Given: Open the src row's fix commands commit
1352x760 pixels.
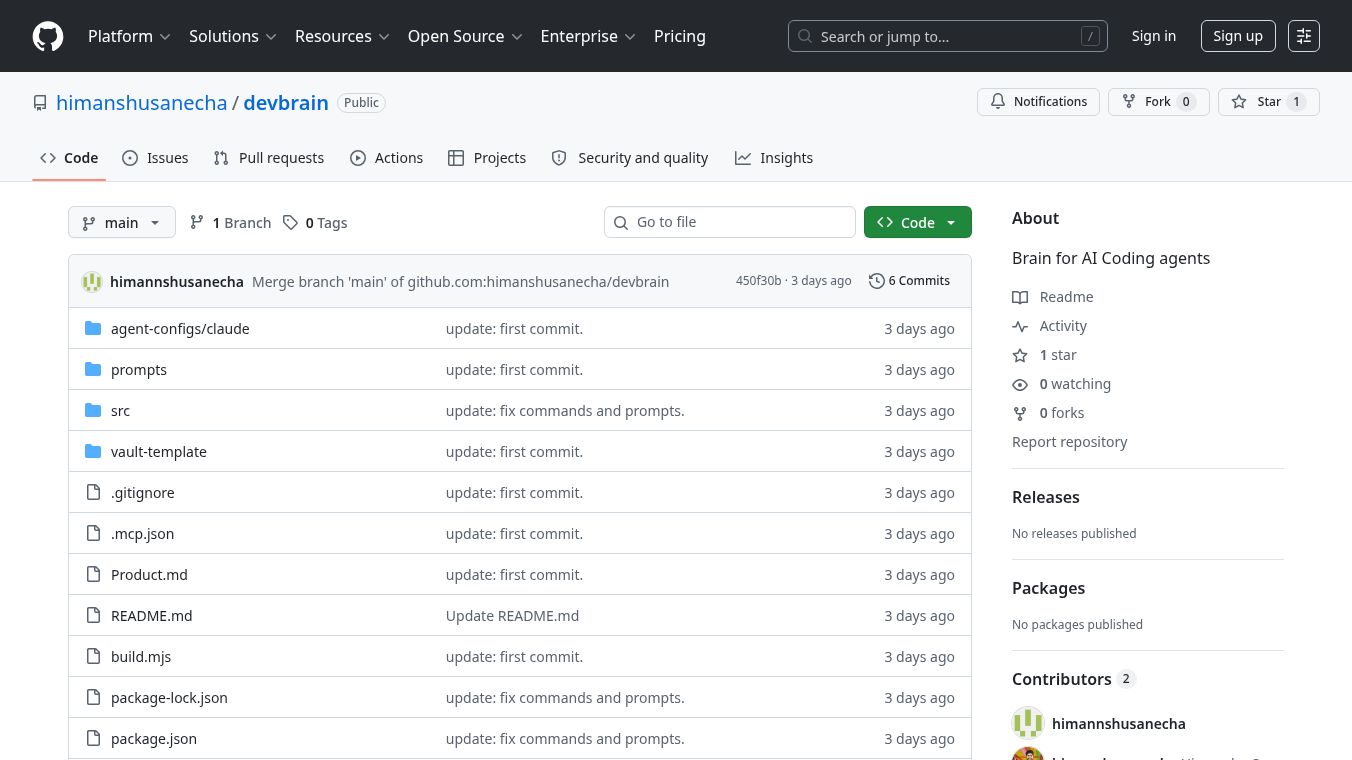Looking at the screenshot, I should (x=565, y=411).
